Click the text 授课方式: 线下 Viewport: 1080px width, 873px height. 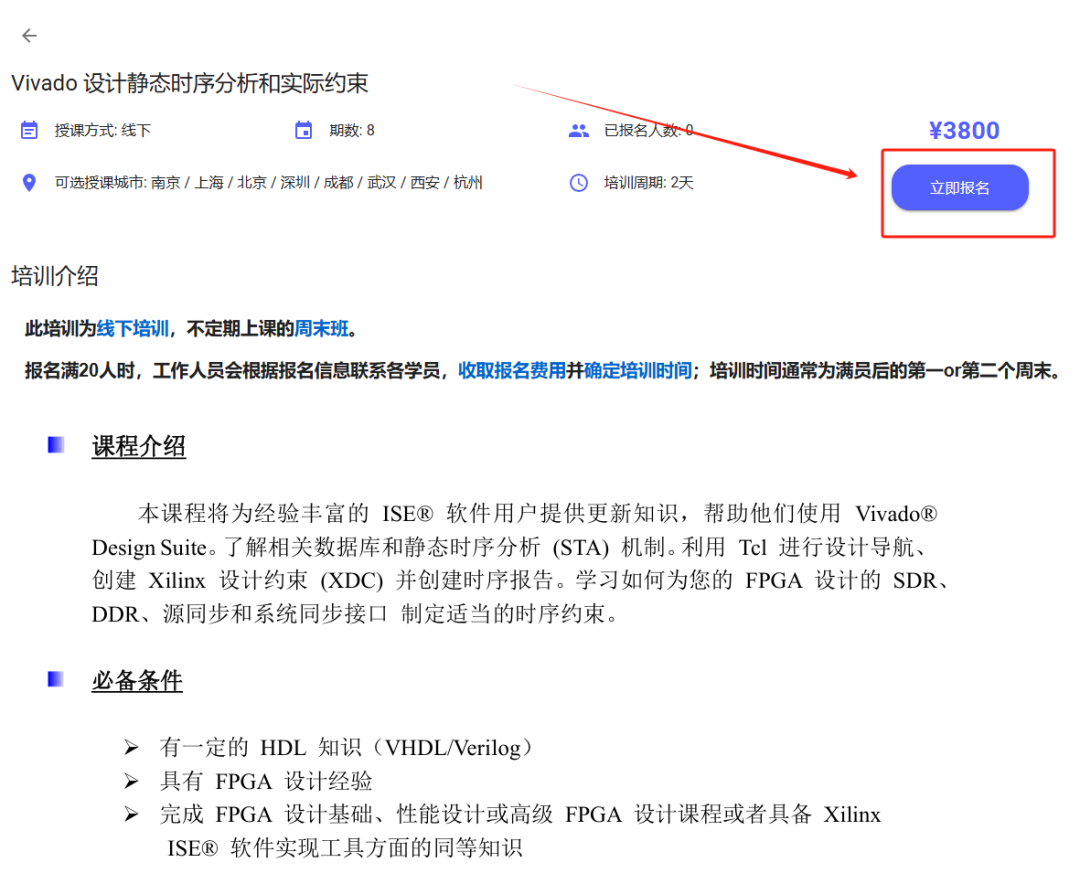(103, 130)
